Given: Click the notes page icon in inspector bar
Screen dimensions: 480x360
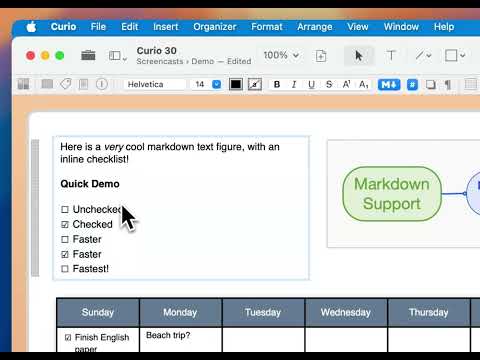Looking at the screenshot, I should coord(84,84).
